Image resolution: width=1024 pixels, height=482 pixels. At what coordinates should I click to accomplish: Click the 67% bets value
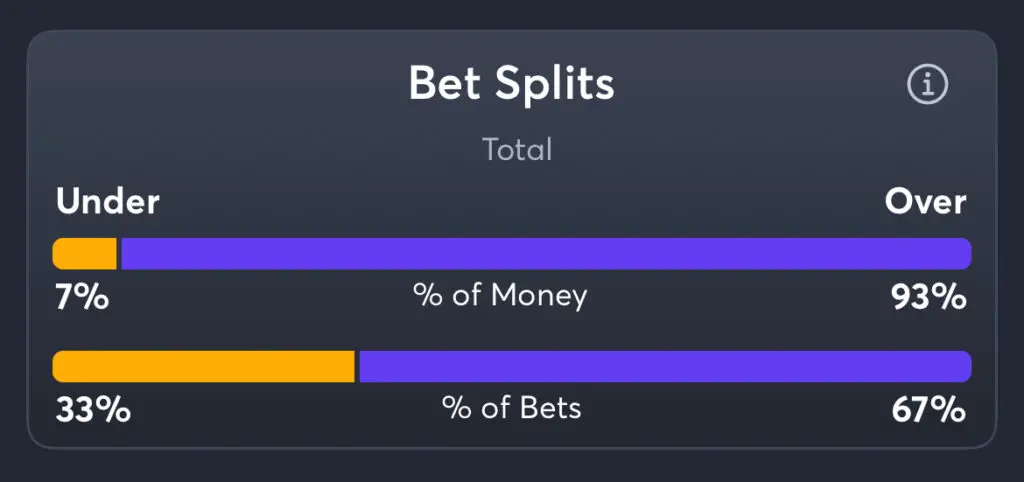pyautogui.click(x=929, y=411)
